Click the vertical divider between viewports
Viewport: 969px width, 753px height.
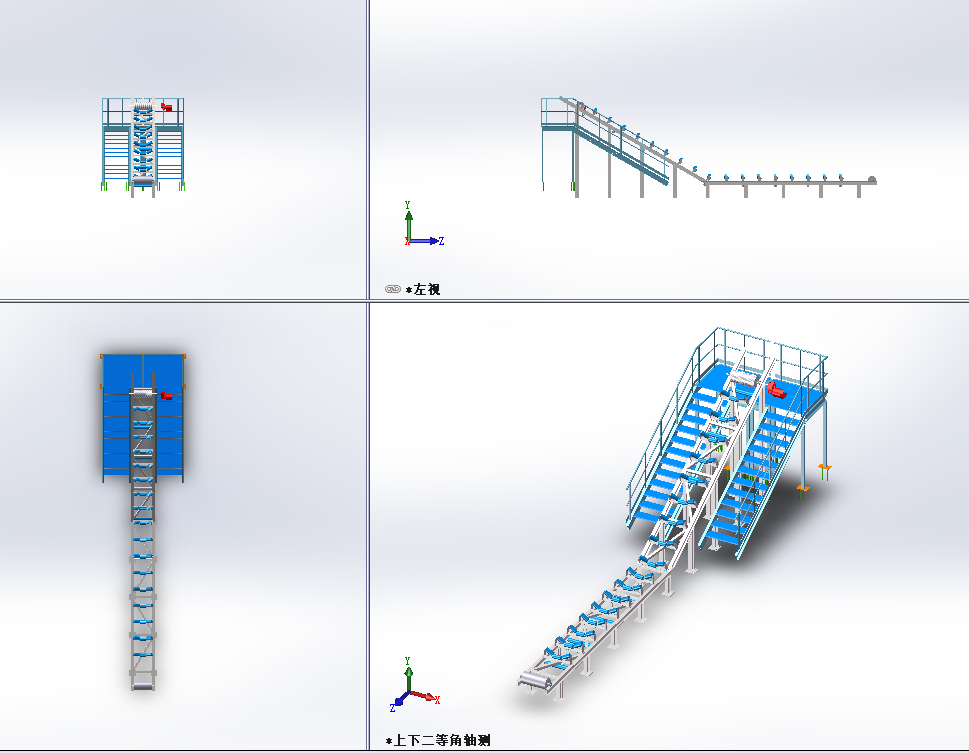pos(368,376)
